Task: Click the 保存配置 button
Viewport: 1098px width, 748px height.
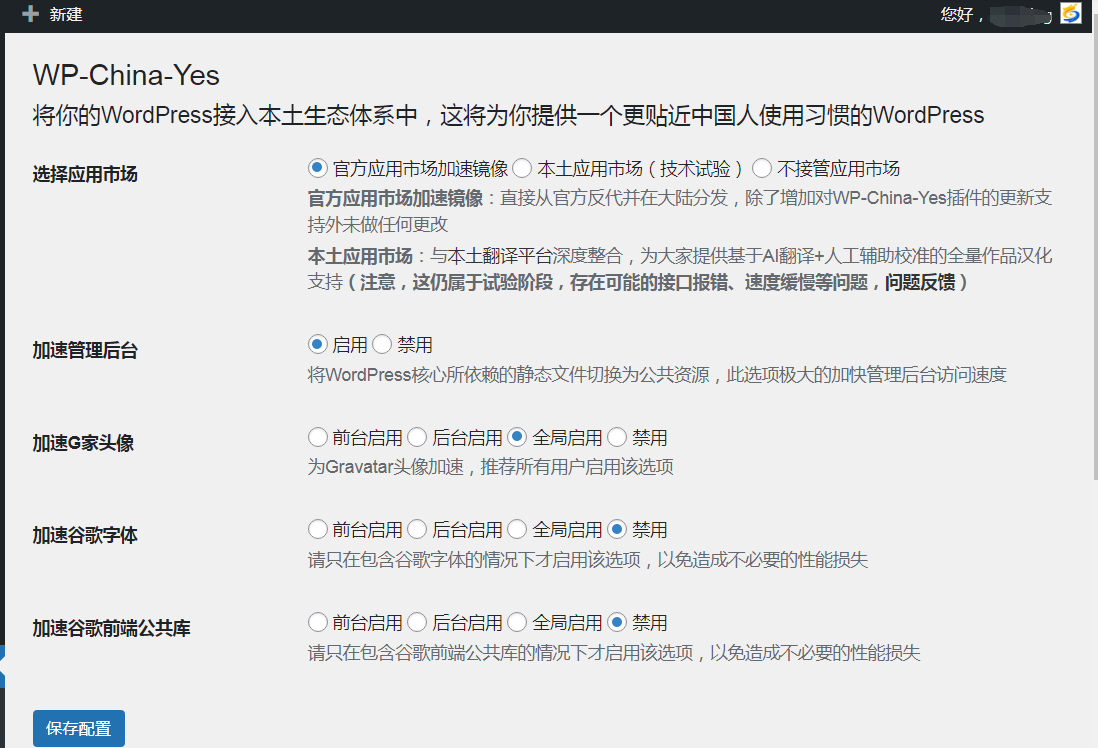Action: (78, 728)
